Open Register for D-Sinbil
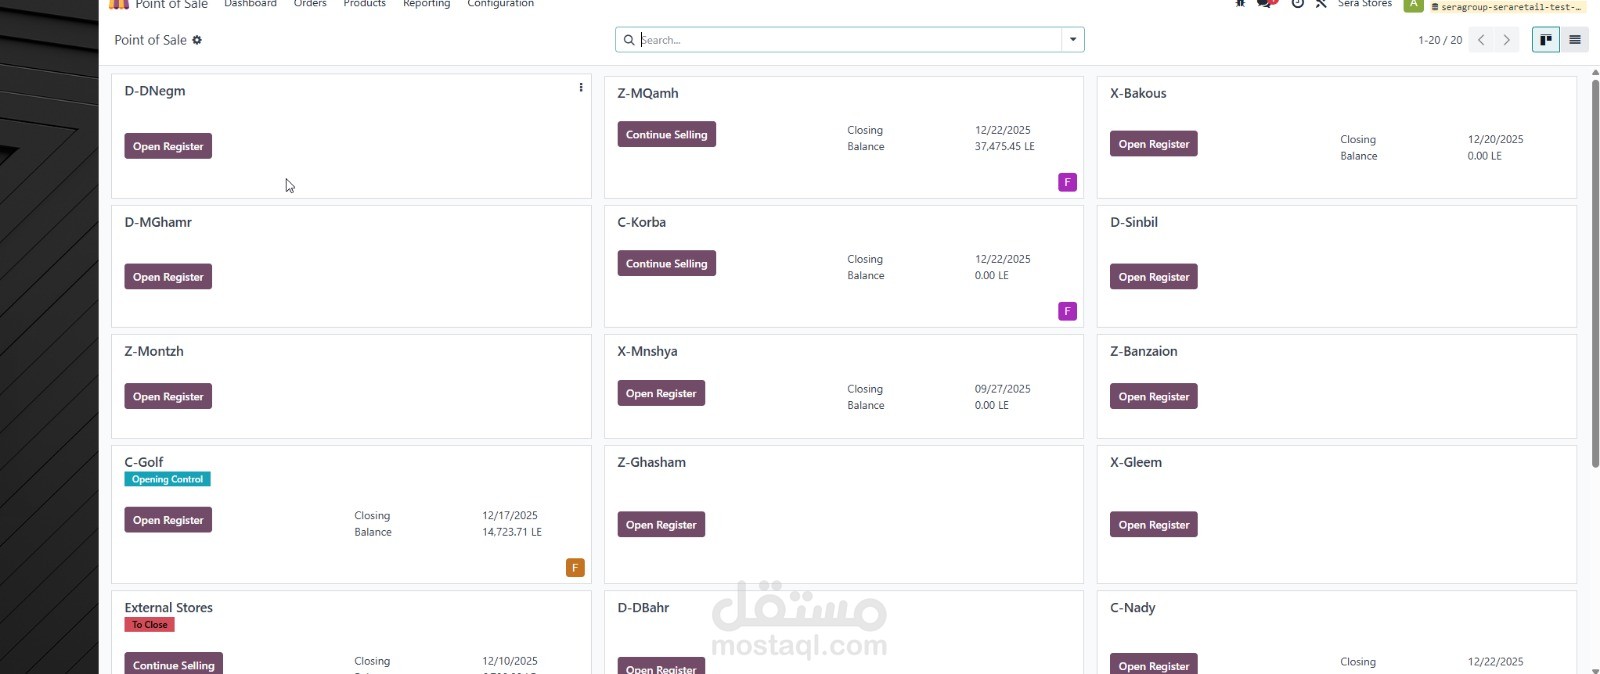1600x674 pixels. tap(1154, 277)
